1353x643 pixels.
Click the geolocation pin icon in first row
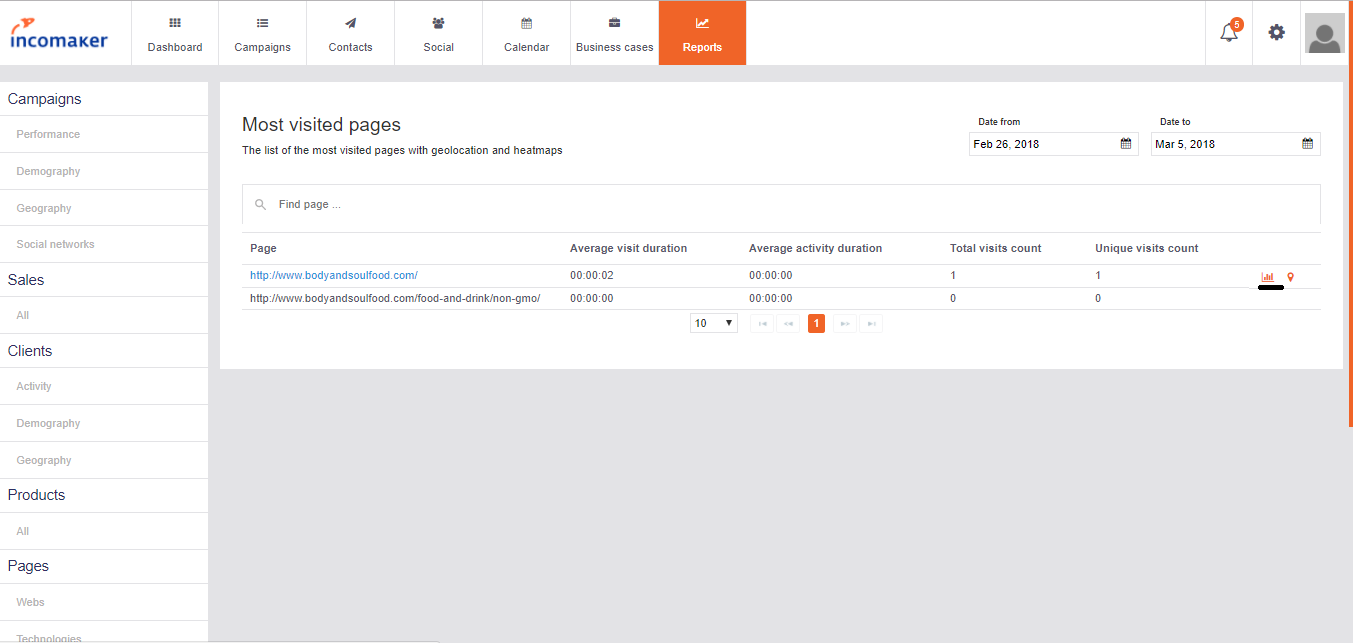(1290, 277)
